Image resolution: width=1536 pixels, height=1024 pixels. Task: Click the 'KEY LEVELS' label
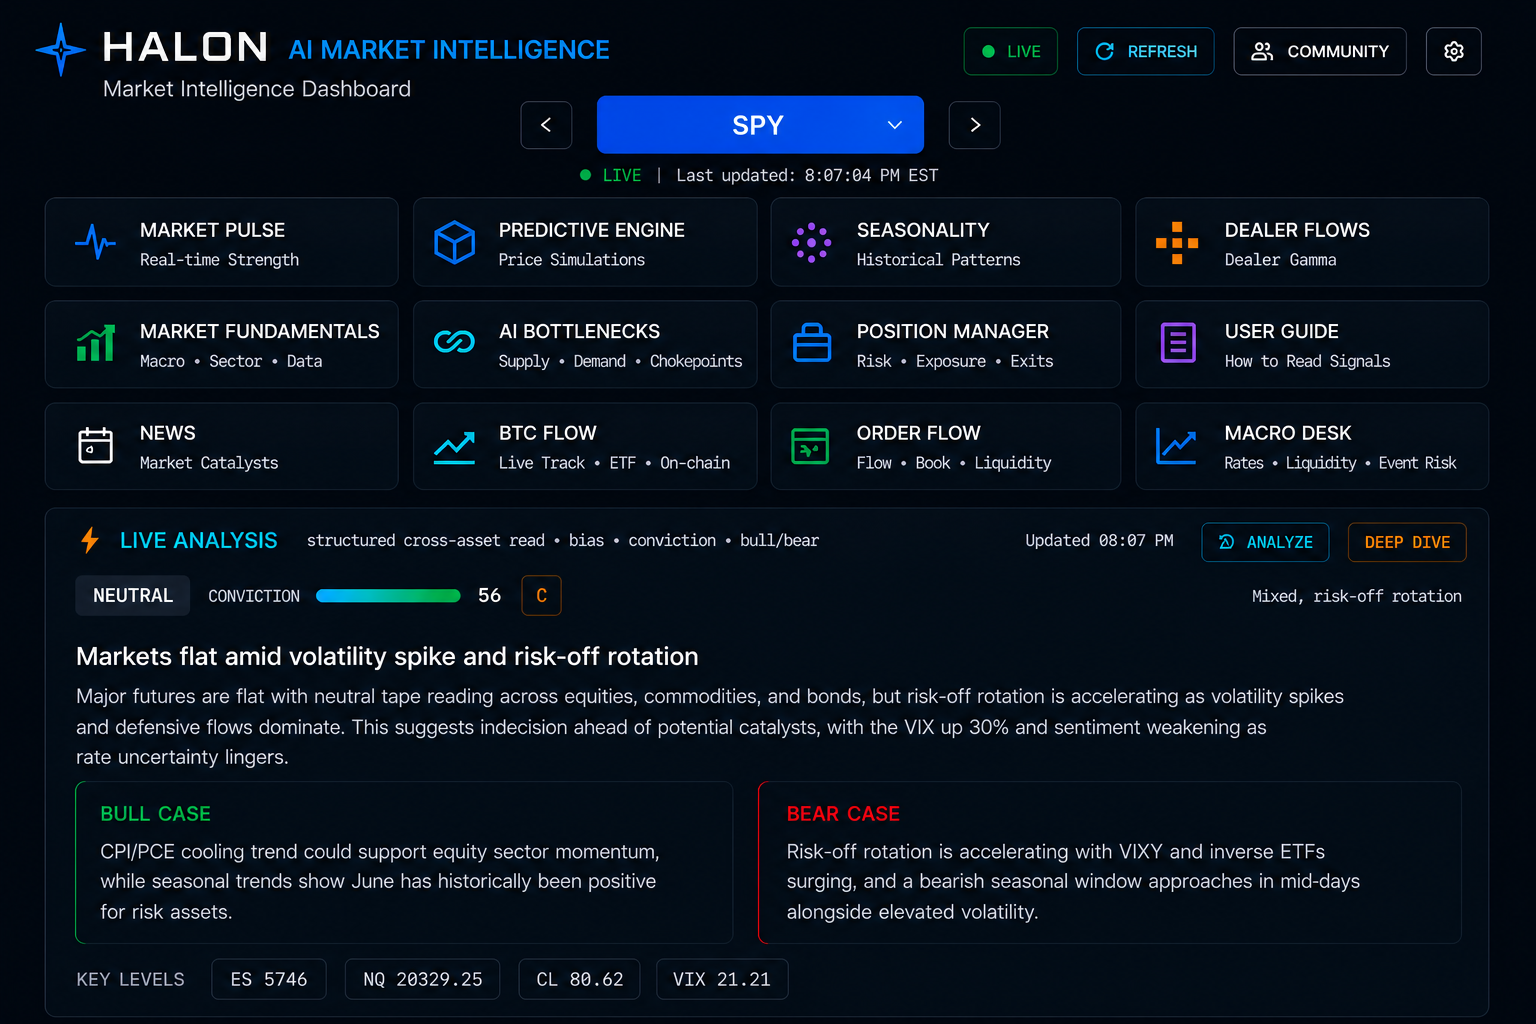[131, 980]
